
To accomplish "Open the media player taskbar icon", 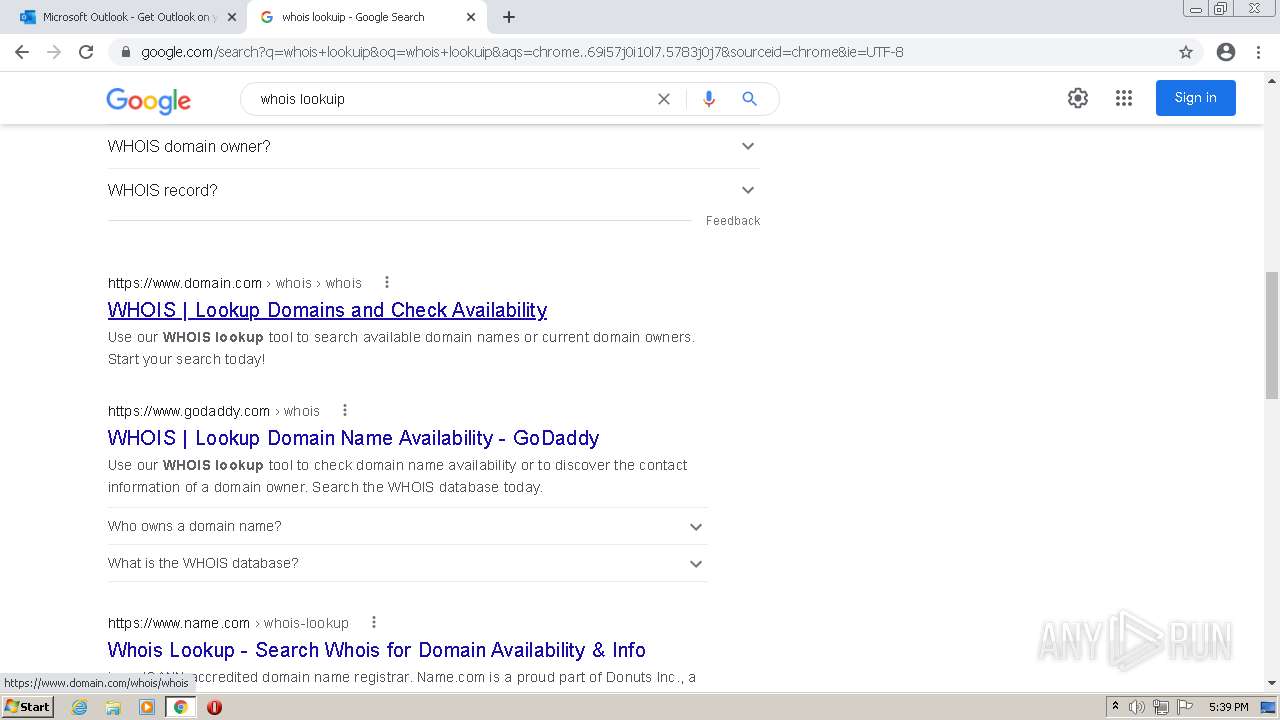I will 147,707.
